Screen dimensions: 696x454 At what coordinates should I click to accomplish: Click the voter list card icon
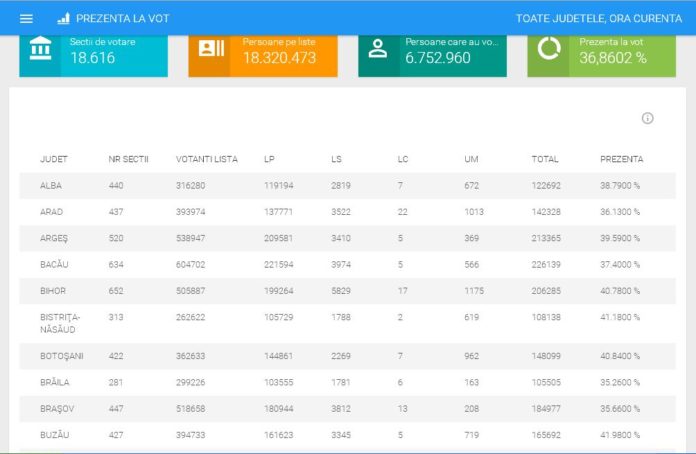tap(211, 49)
